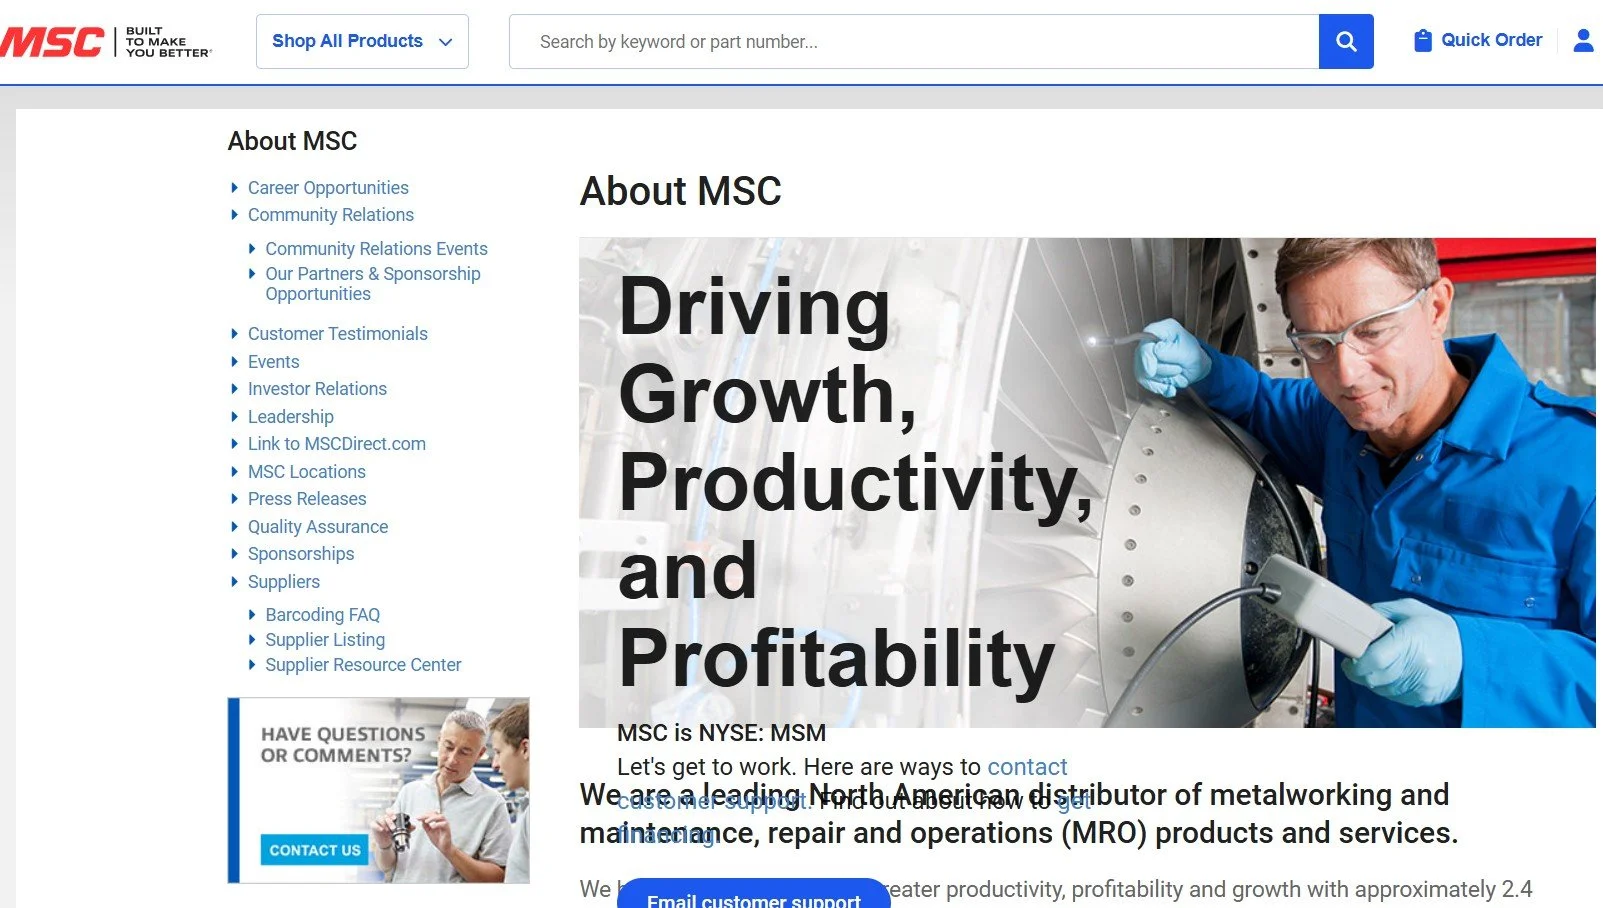Open Quick Order link

pos(1491,40)
